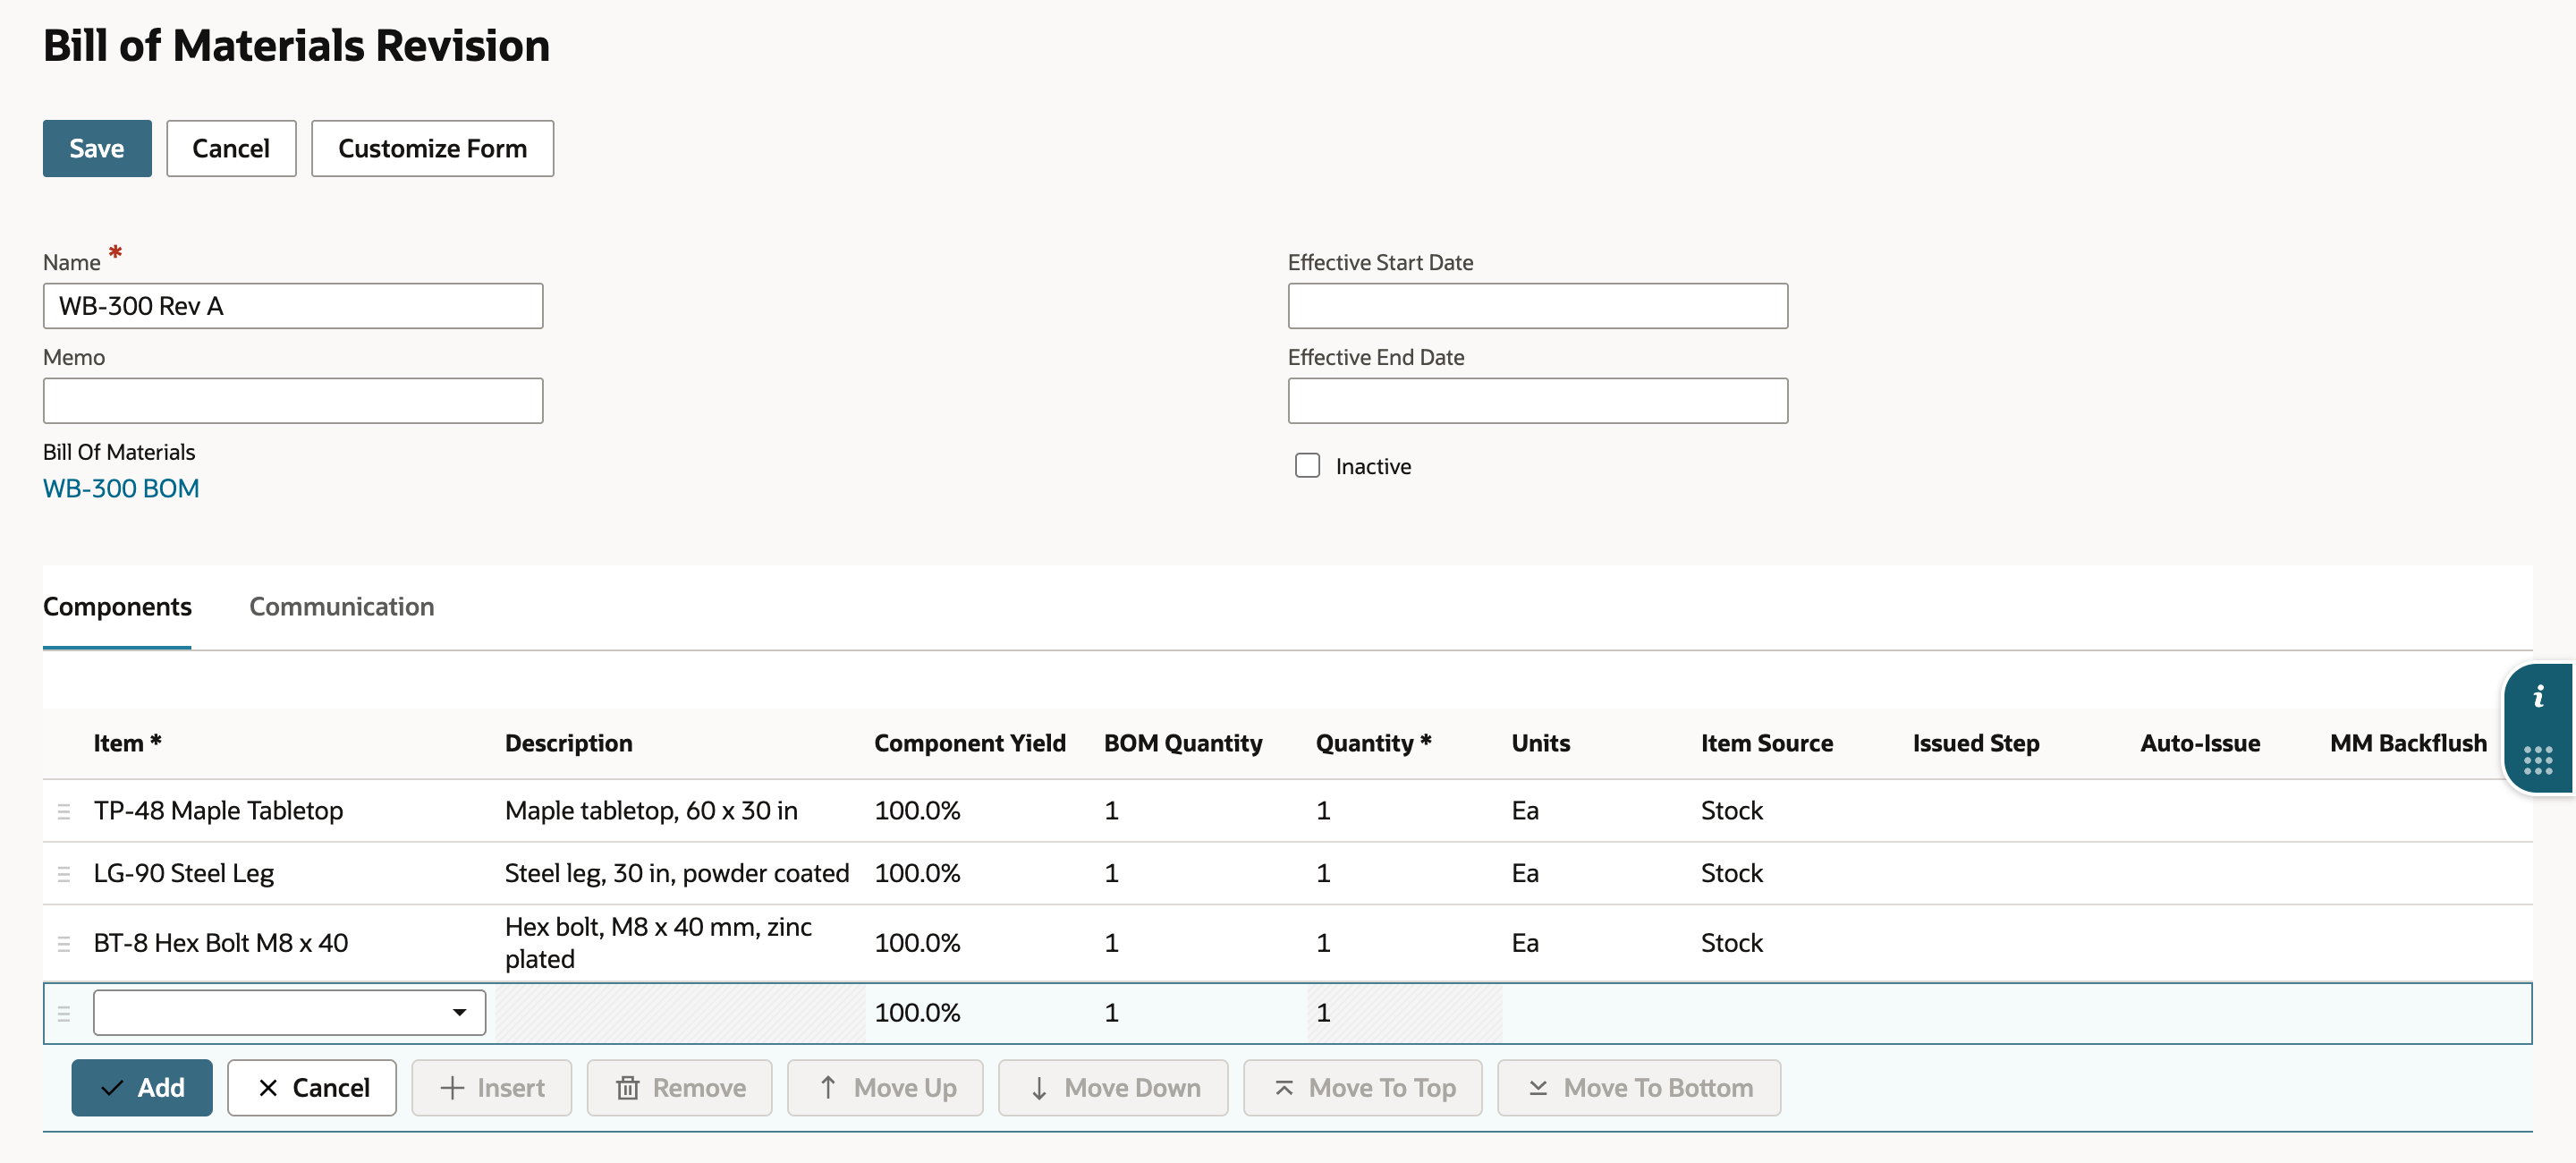Click the Units column header
The height and width of the screenshot is (1163, 2576).
coord(1541,744)
